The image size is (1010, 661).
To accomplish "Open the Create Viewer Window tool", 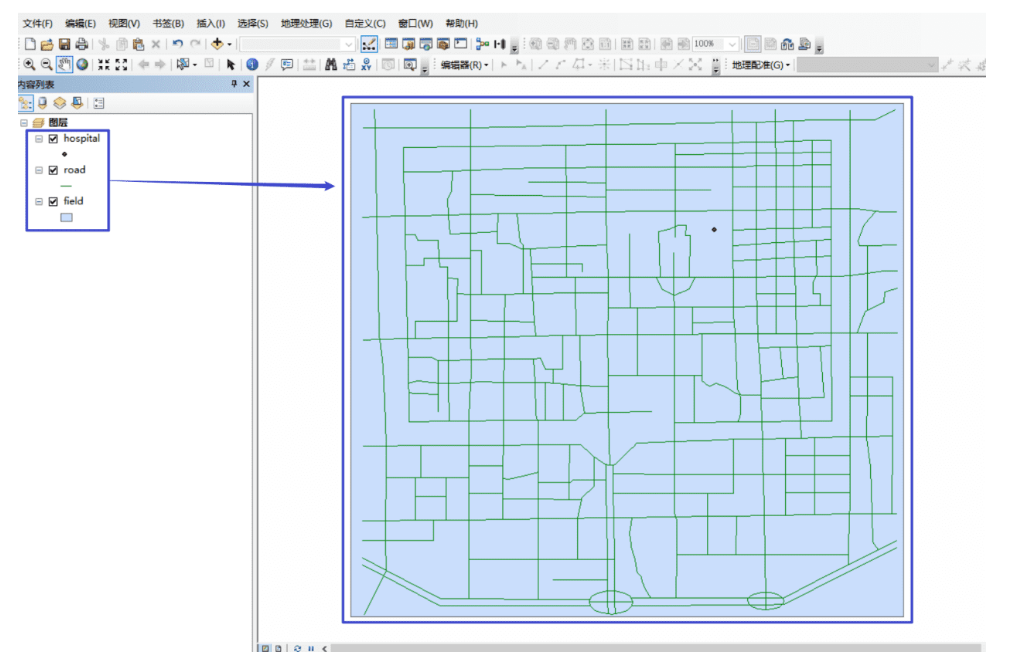I will click(410, 64).
